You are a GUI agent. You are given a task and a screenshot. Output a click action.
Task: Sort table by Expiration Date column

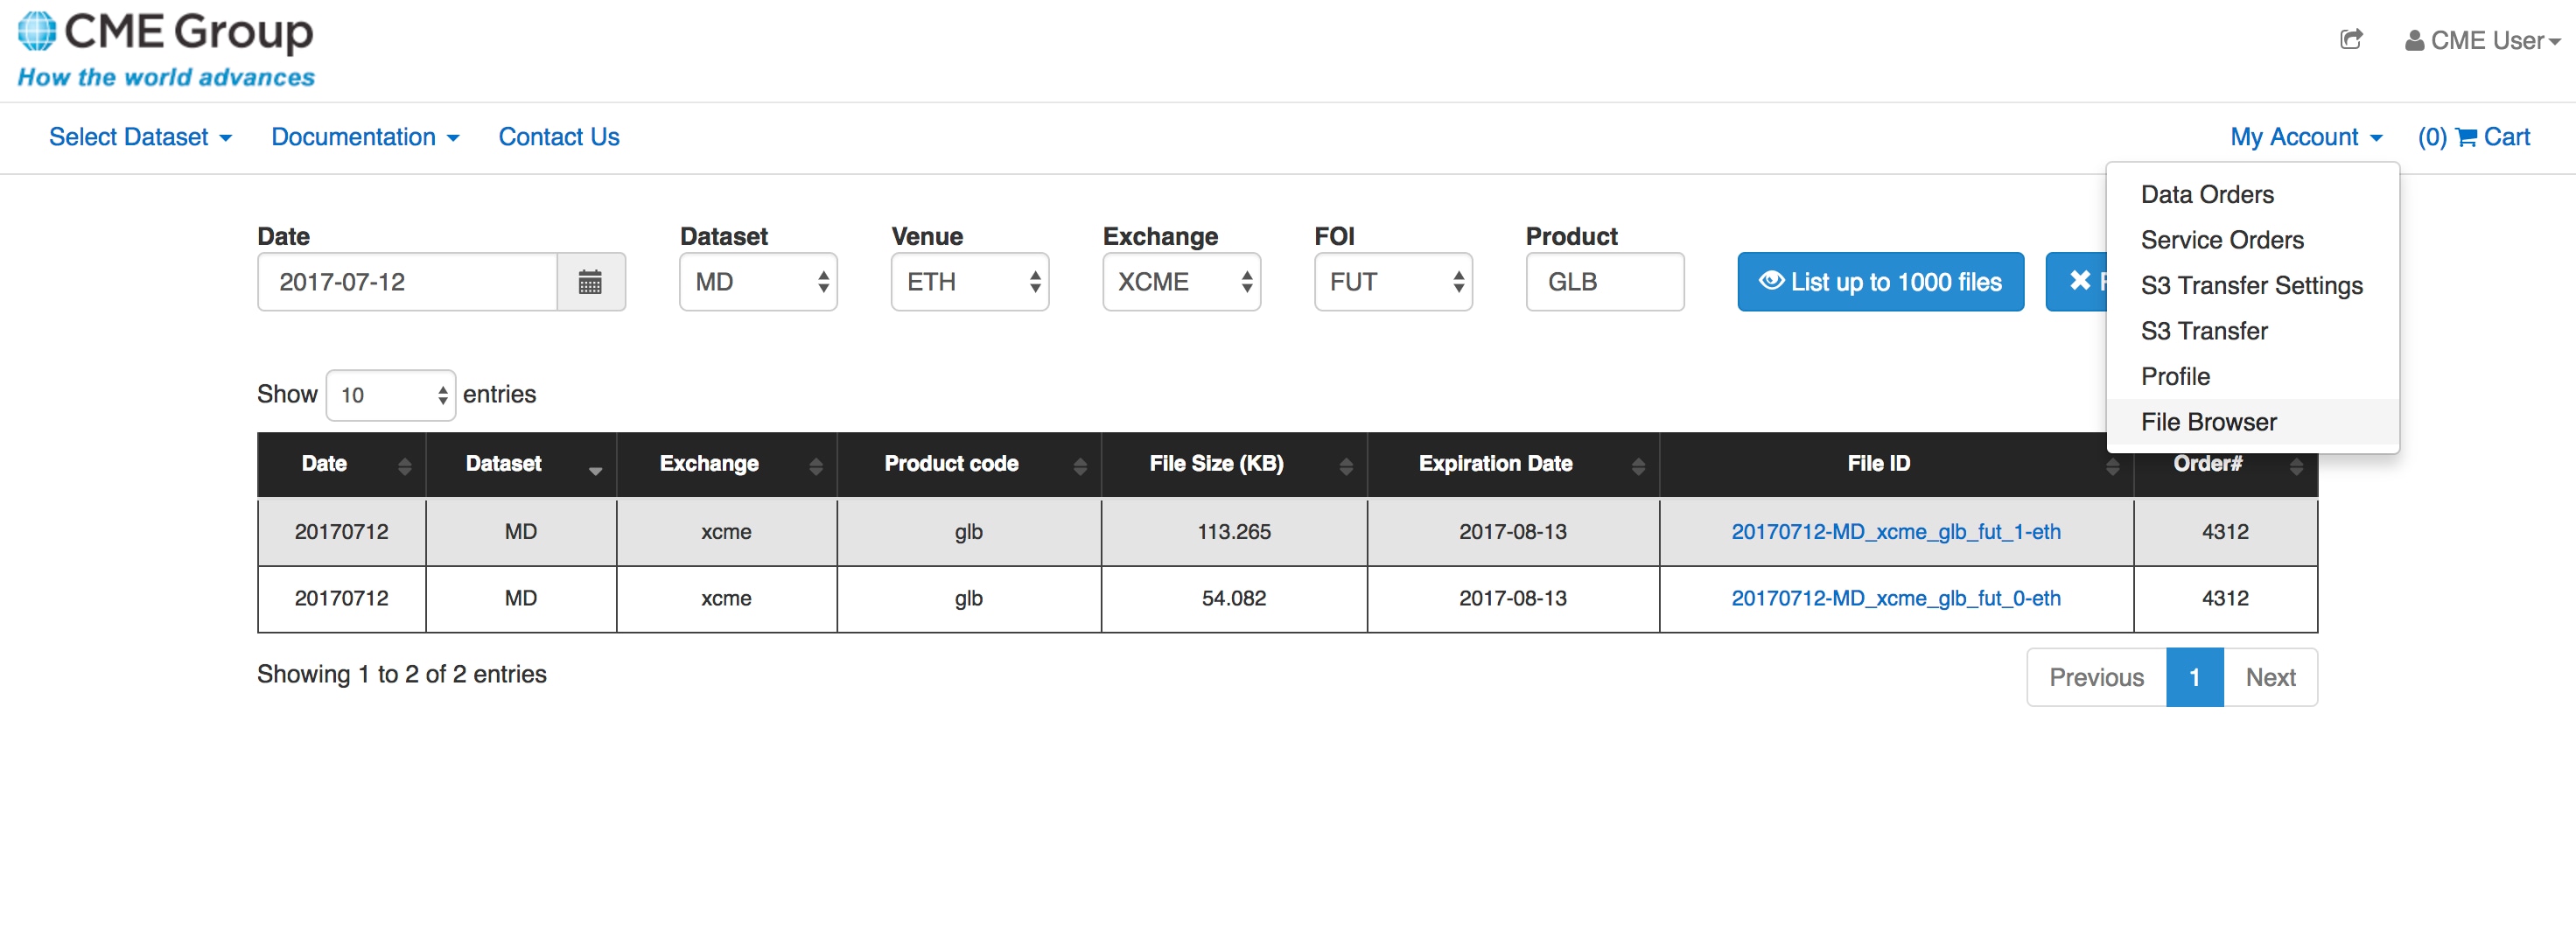coord(1637,465)
